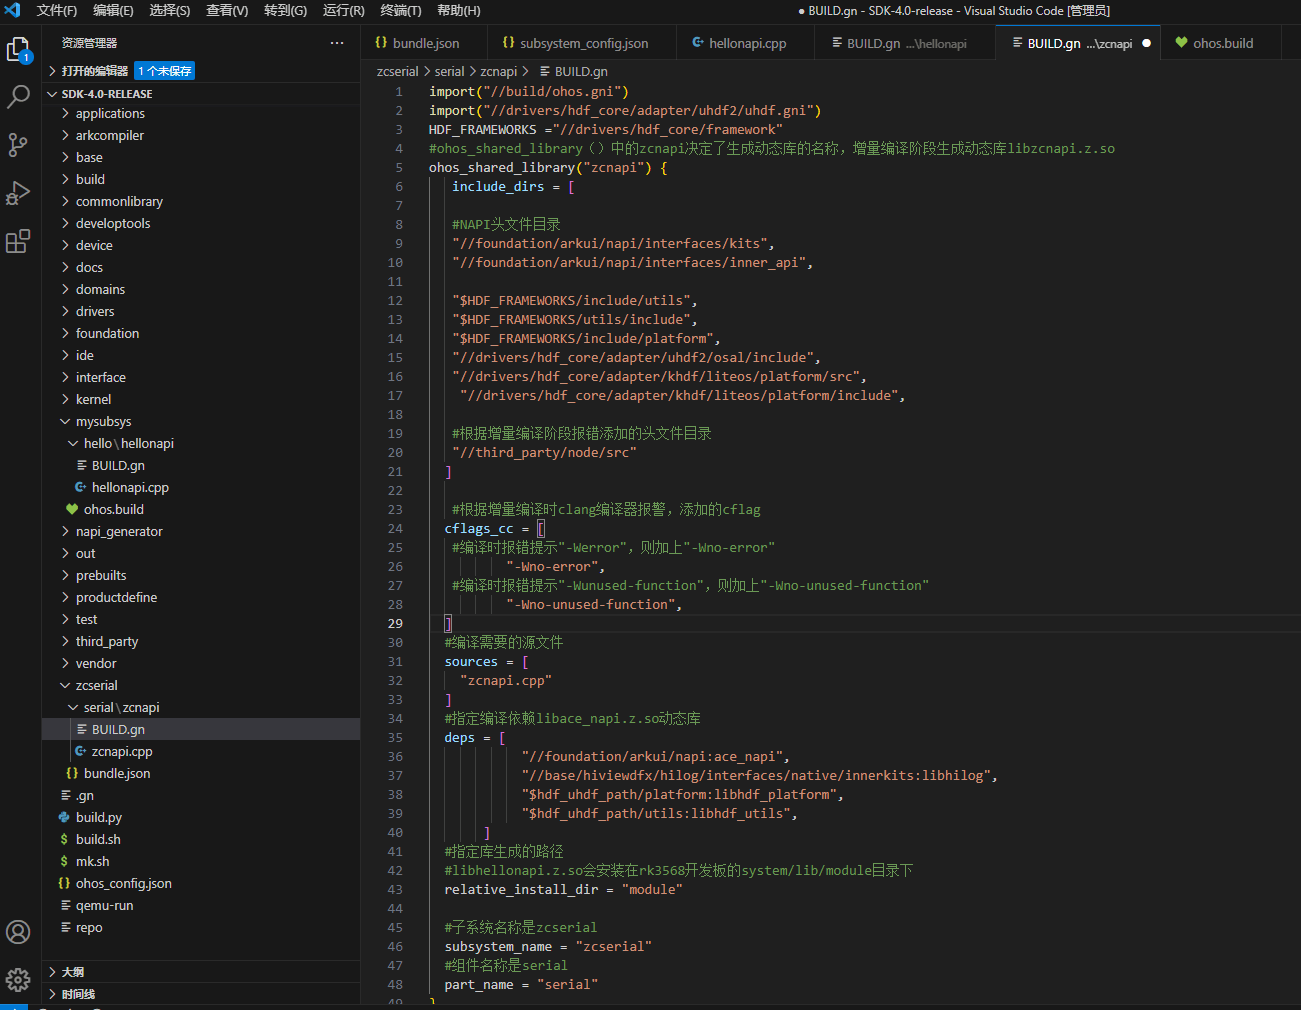
Task: Expand the foundation folder
Action: [x=200, y=333]
